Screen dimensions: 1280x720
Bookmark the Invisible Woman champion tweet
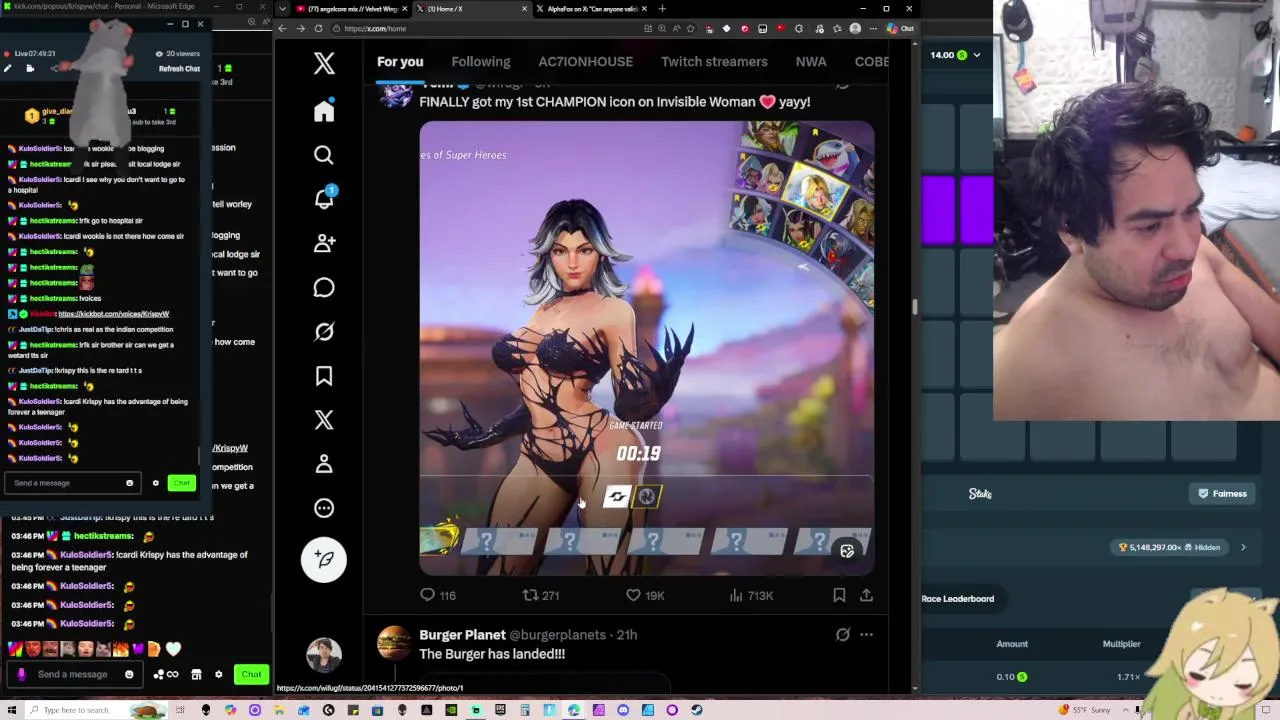point(839,595)
